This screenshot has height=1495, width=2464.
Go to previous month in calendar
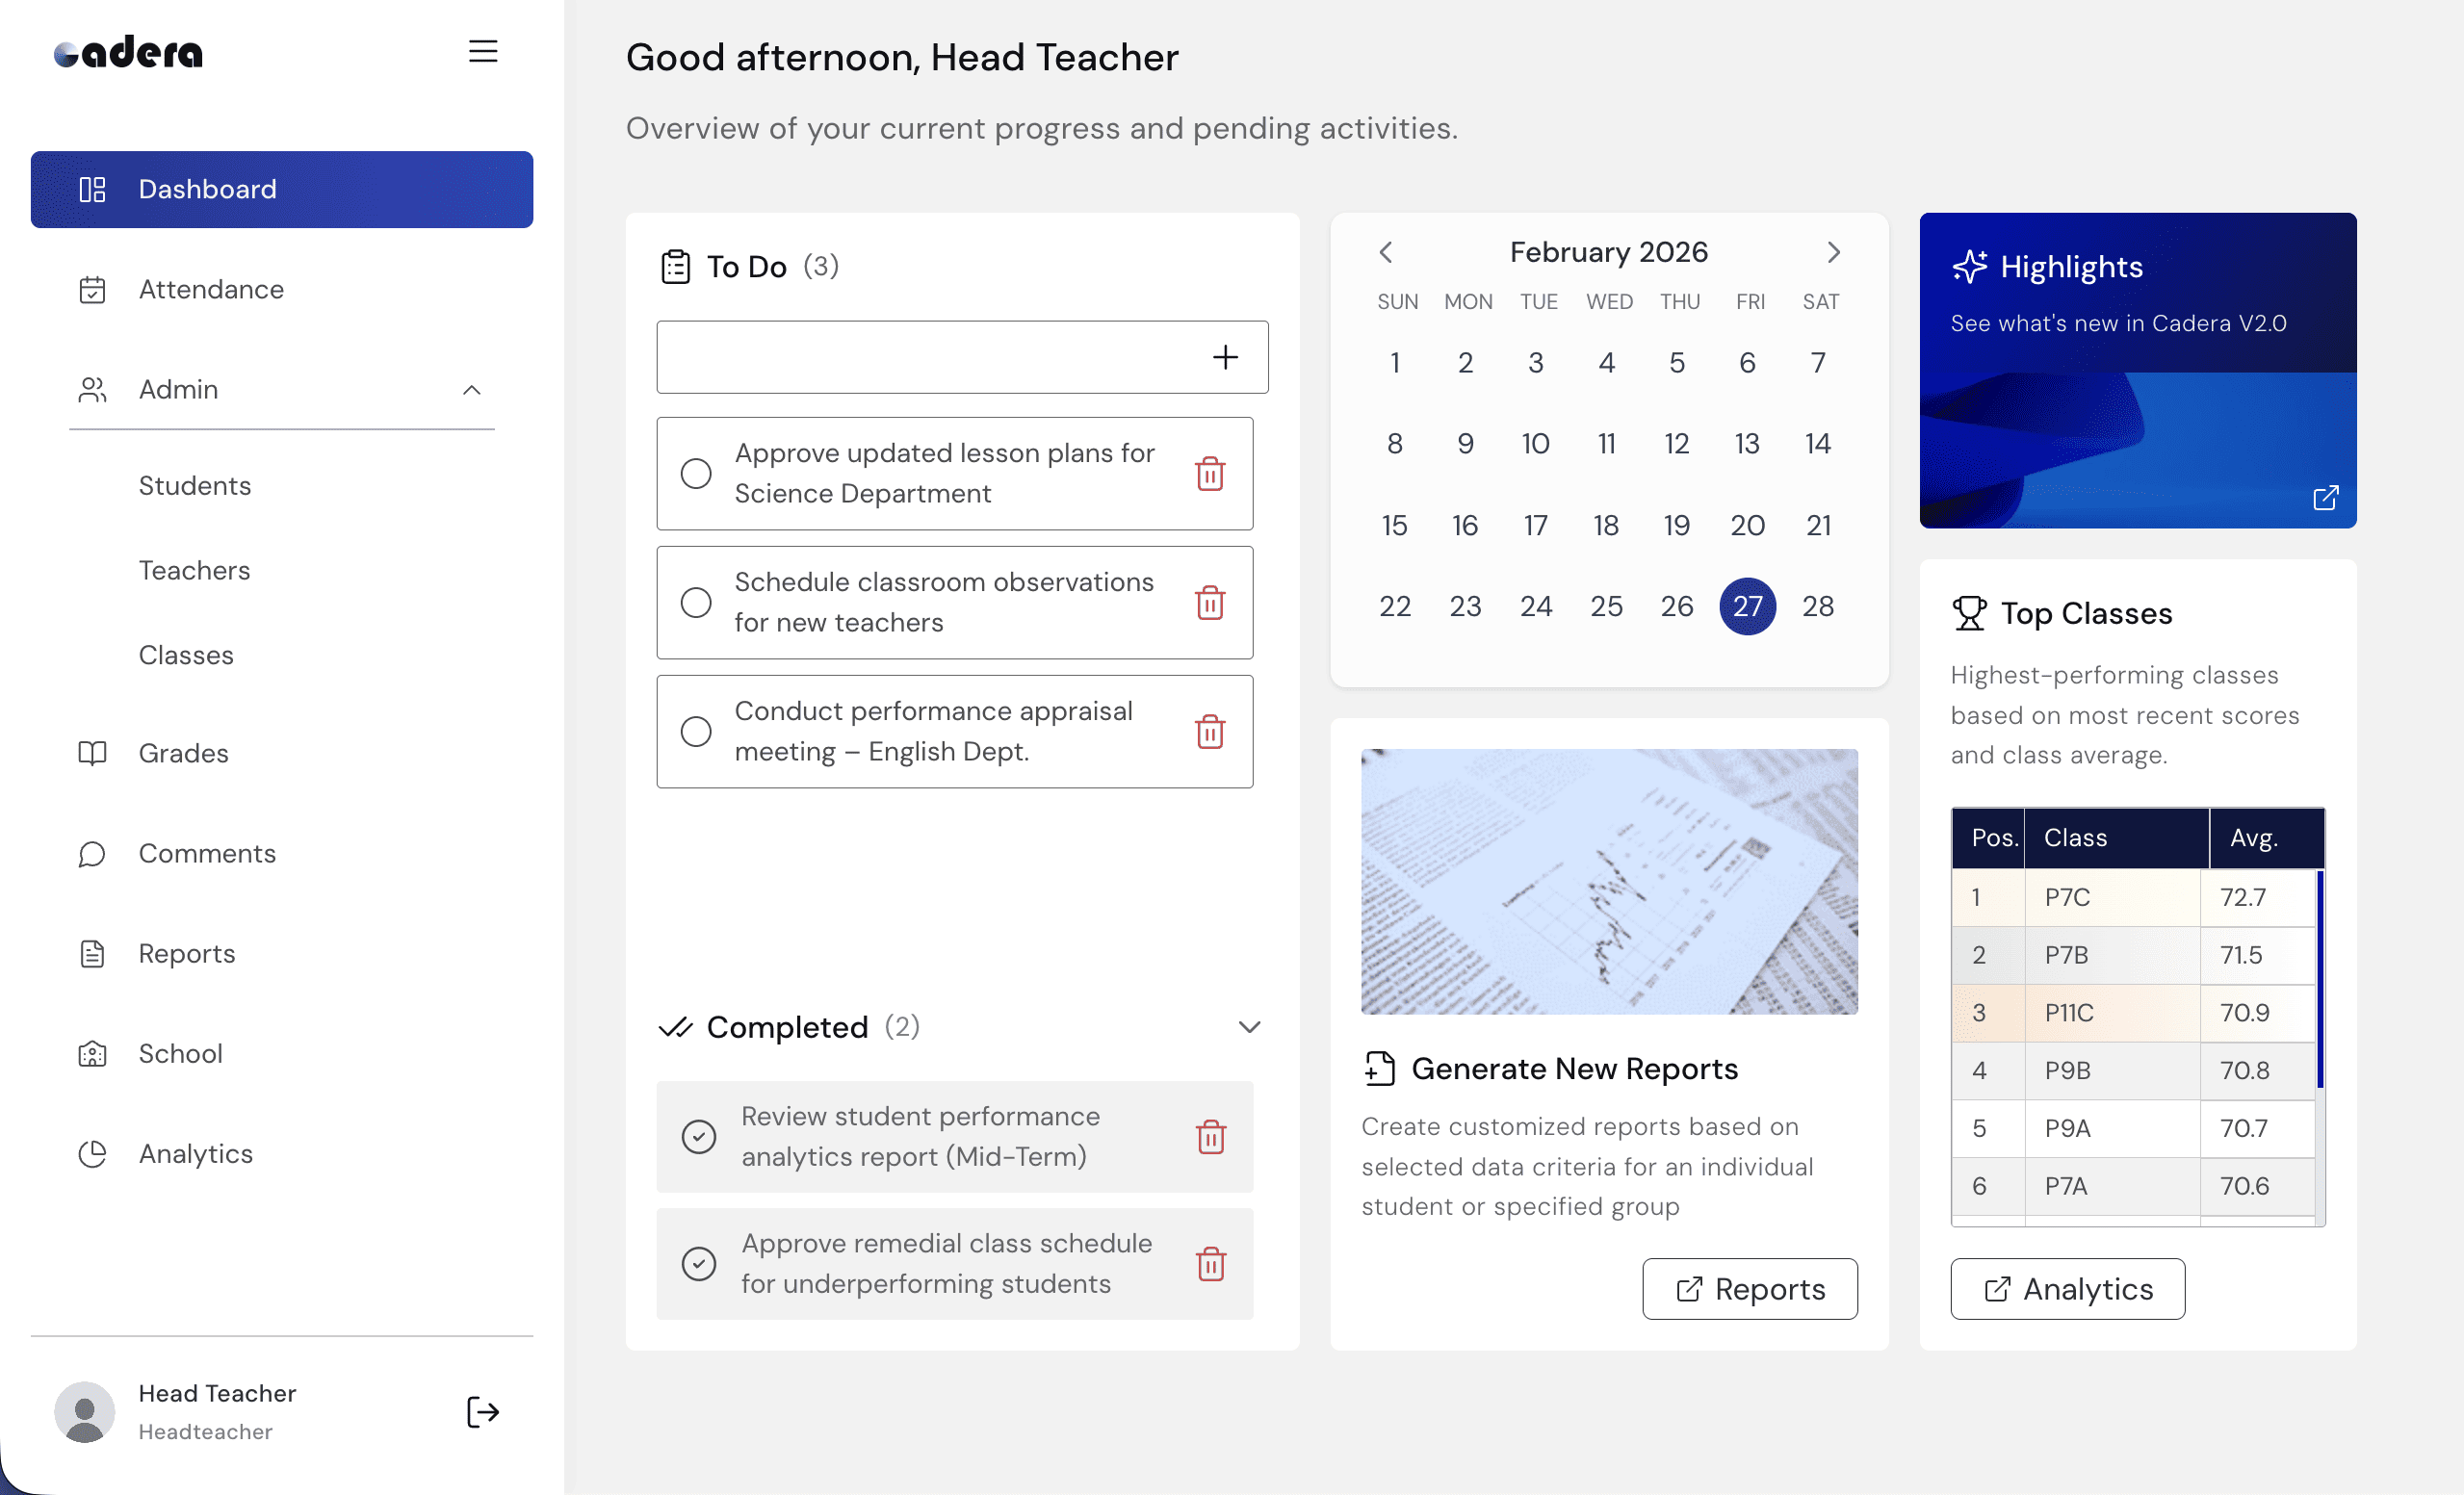pos(1385,252)
